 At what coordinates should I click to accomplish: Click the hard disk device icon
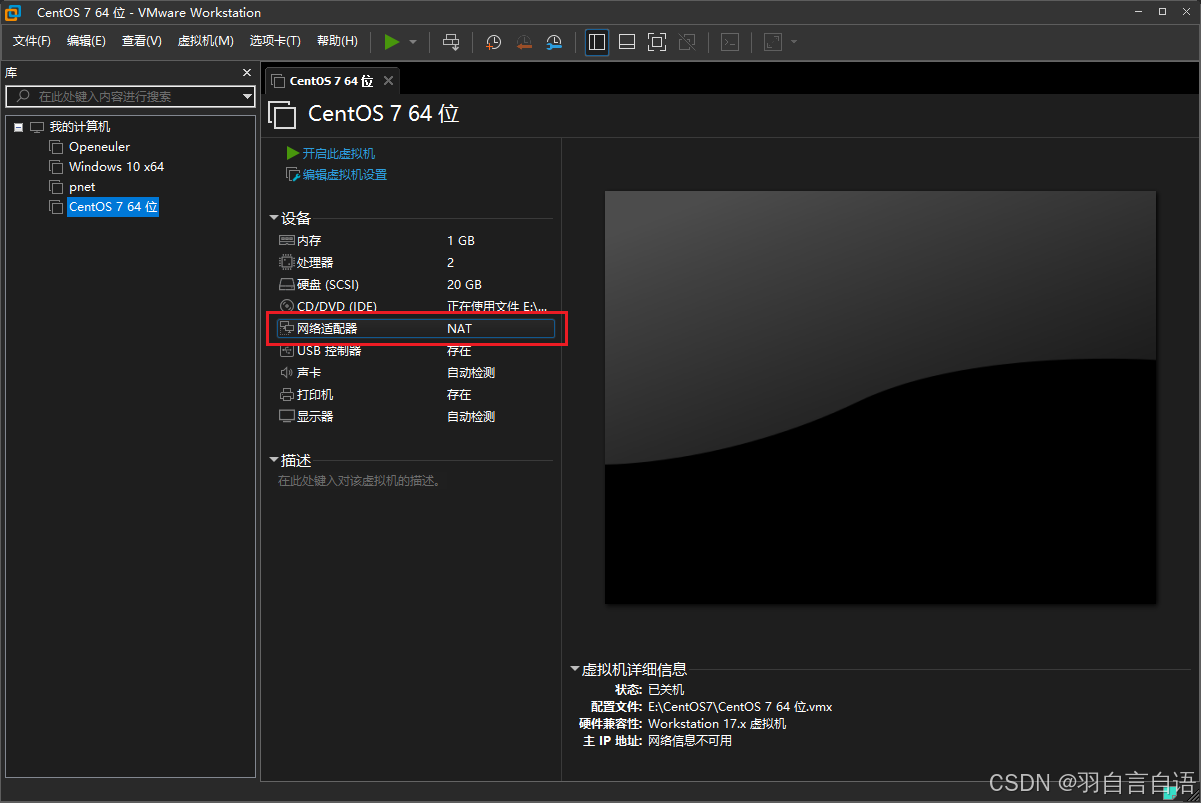(x=287, y=285)
